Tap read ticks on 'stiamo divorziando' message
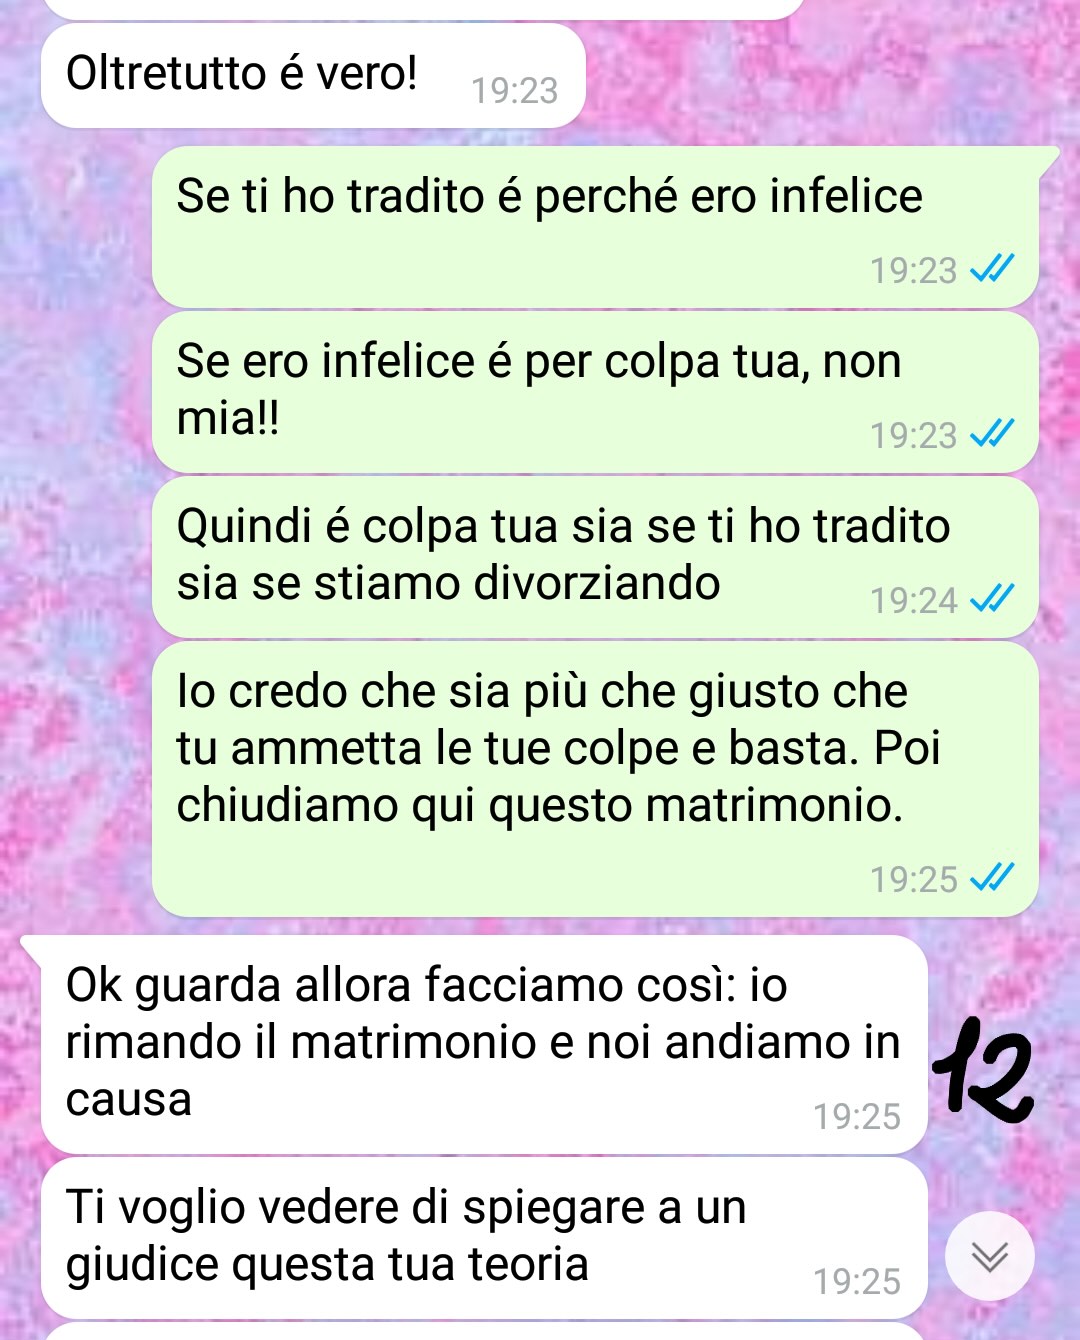The height and width of the screenshot is (1340, 1080). point(993,599)
